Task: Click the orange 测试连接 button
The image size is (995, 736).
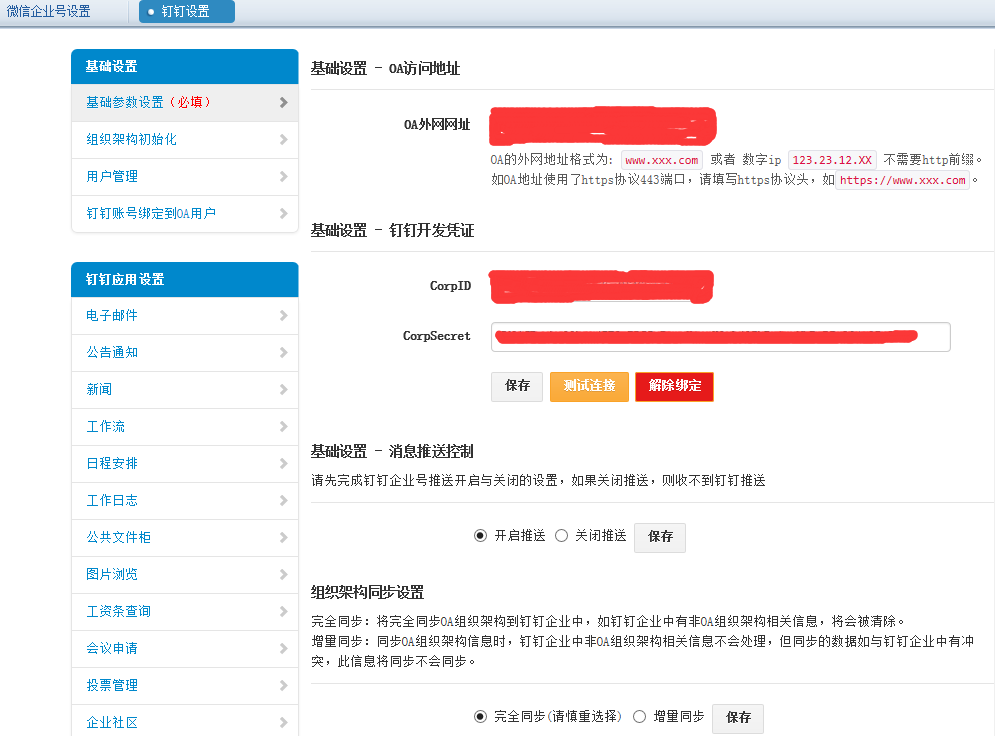Action: point(589,386)
